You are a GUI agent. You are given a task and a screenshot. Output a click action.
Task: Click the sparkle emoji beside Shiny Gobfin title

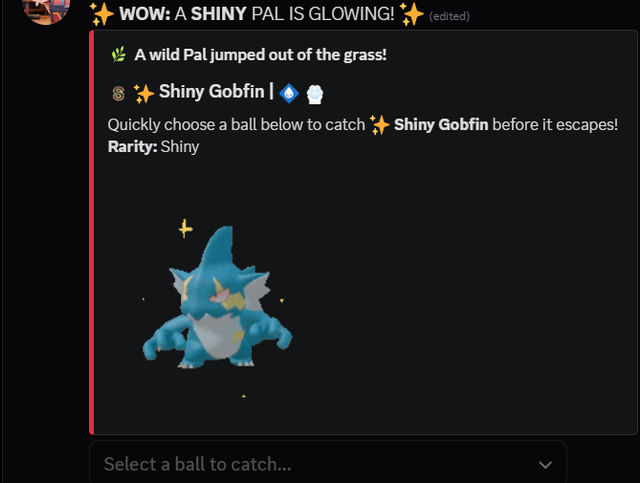point(144,93)
